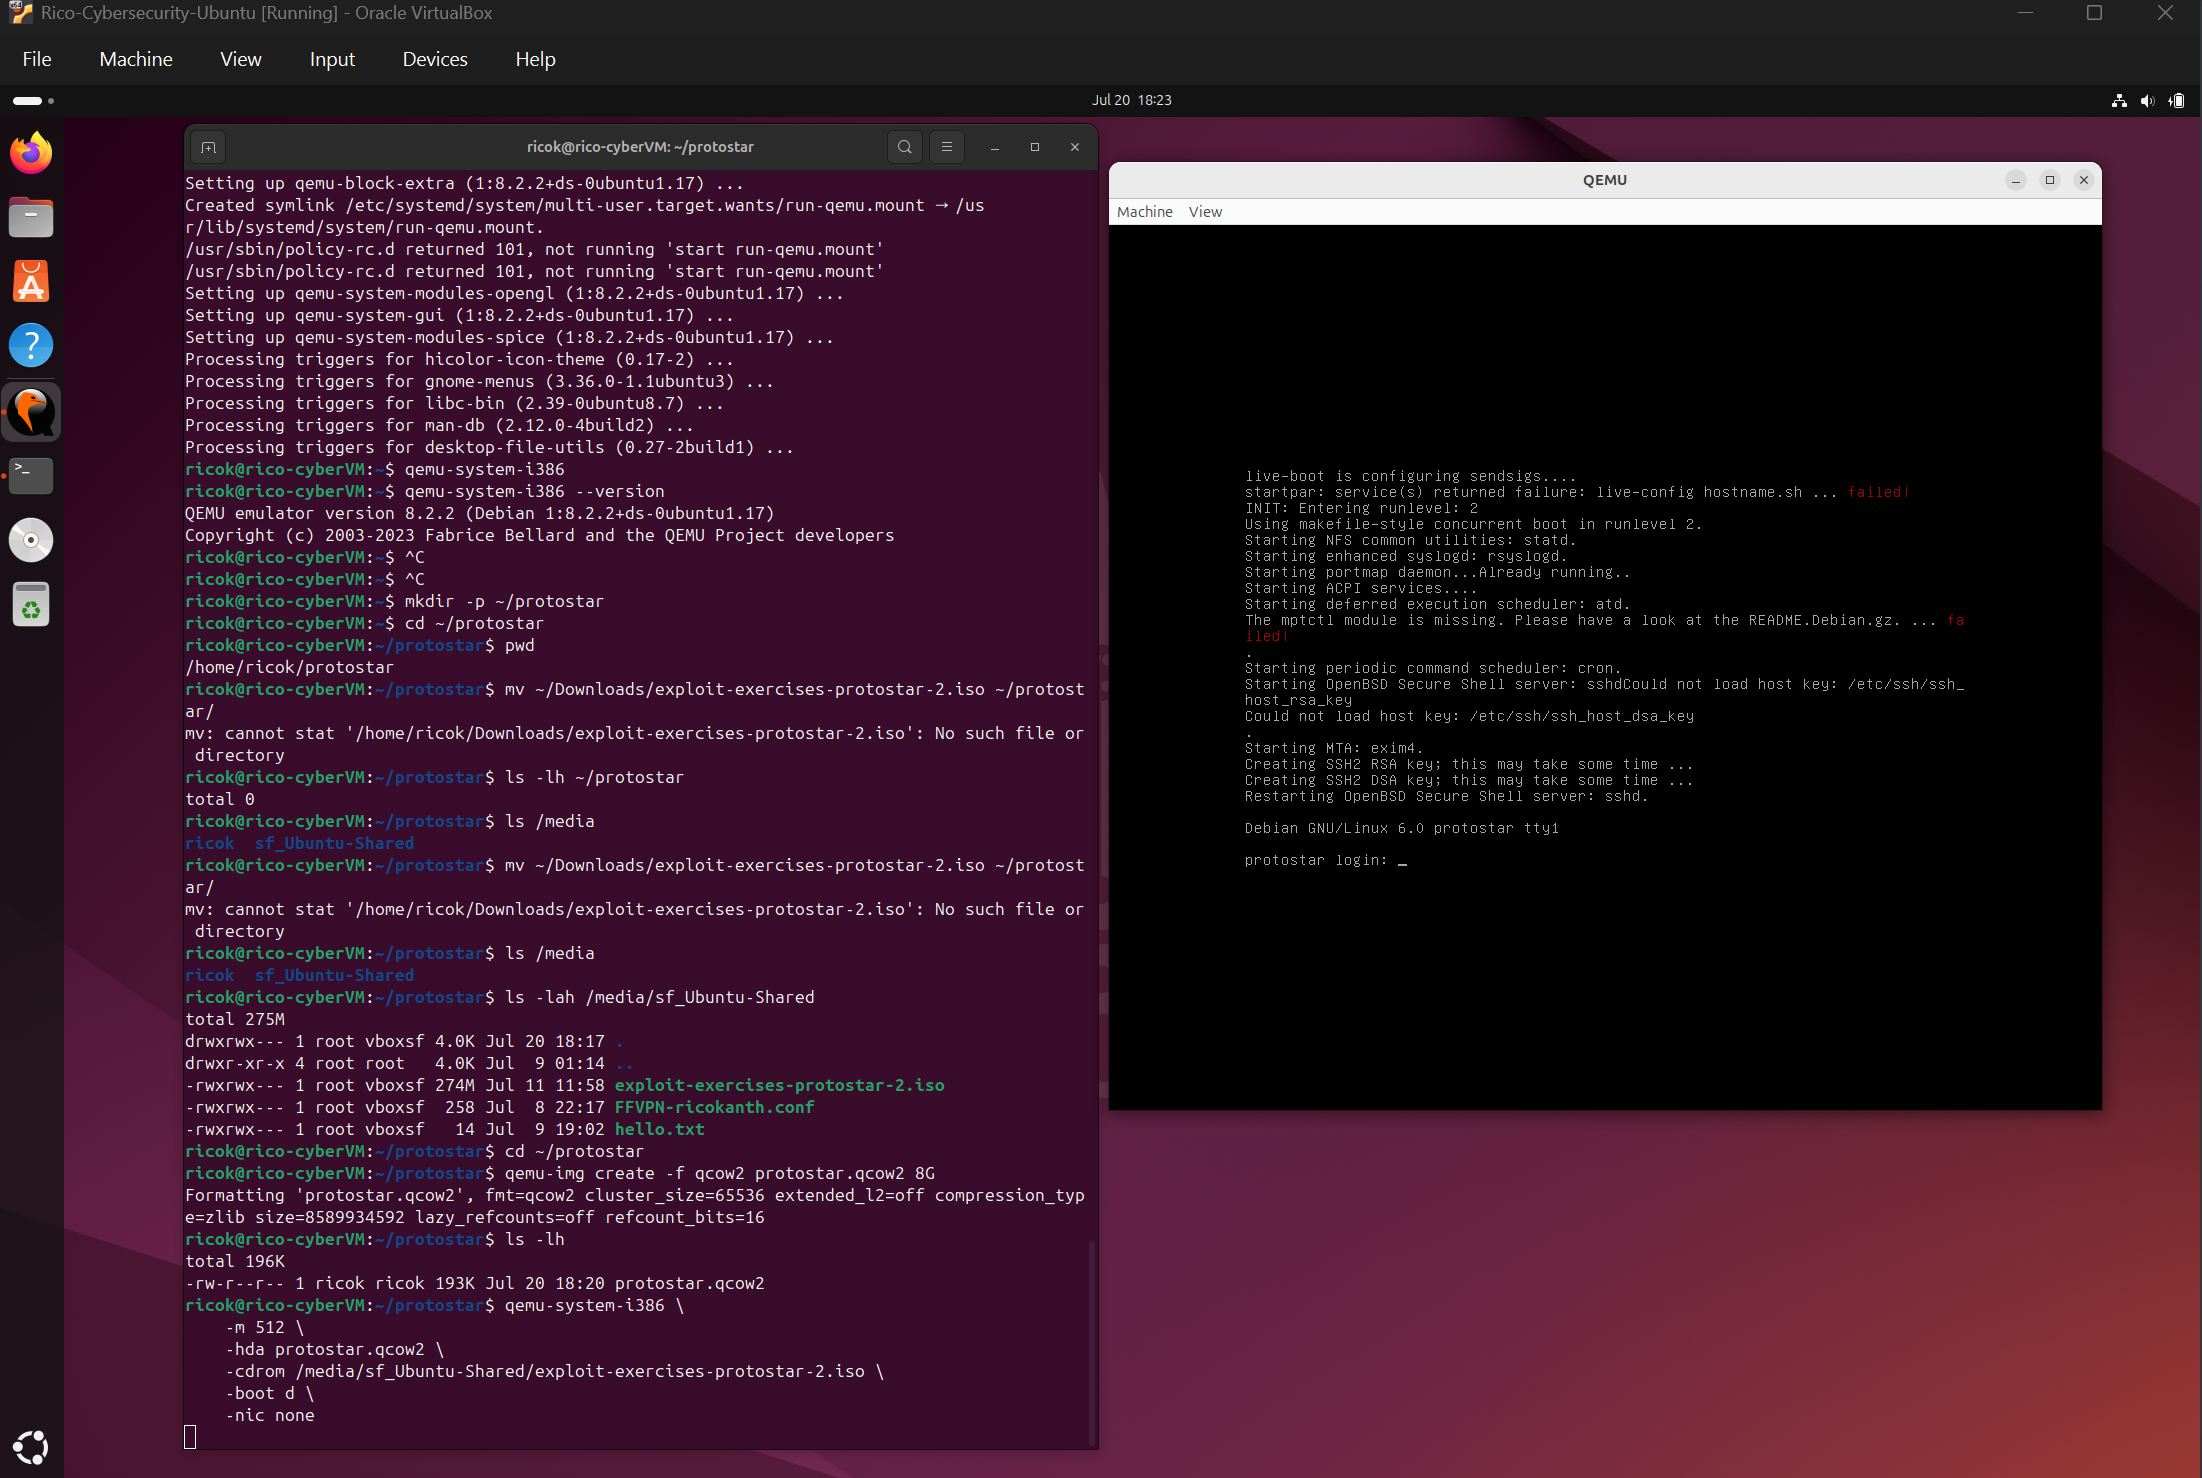Launch Ubuntu App Center from dock
Screen dimensions: 2202x1478
[31, 281]
